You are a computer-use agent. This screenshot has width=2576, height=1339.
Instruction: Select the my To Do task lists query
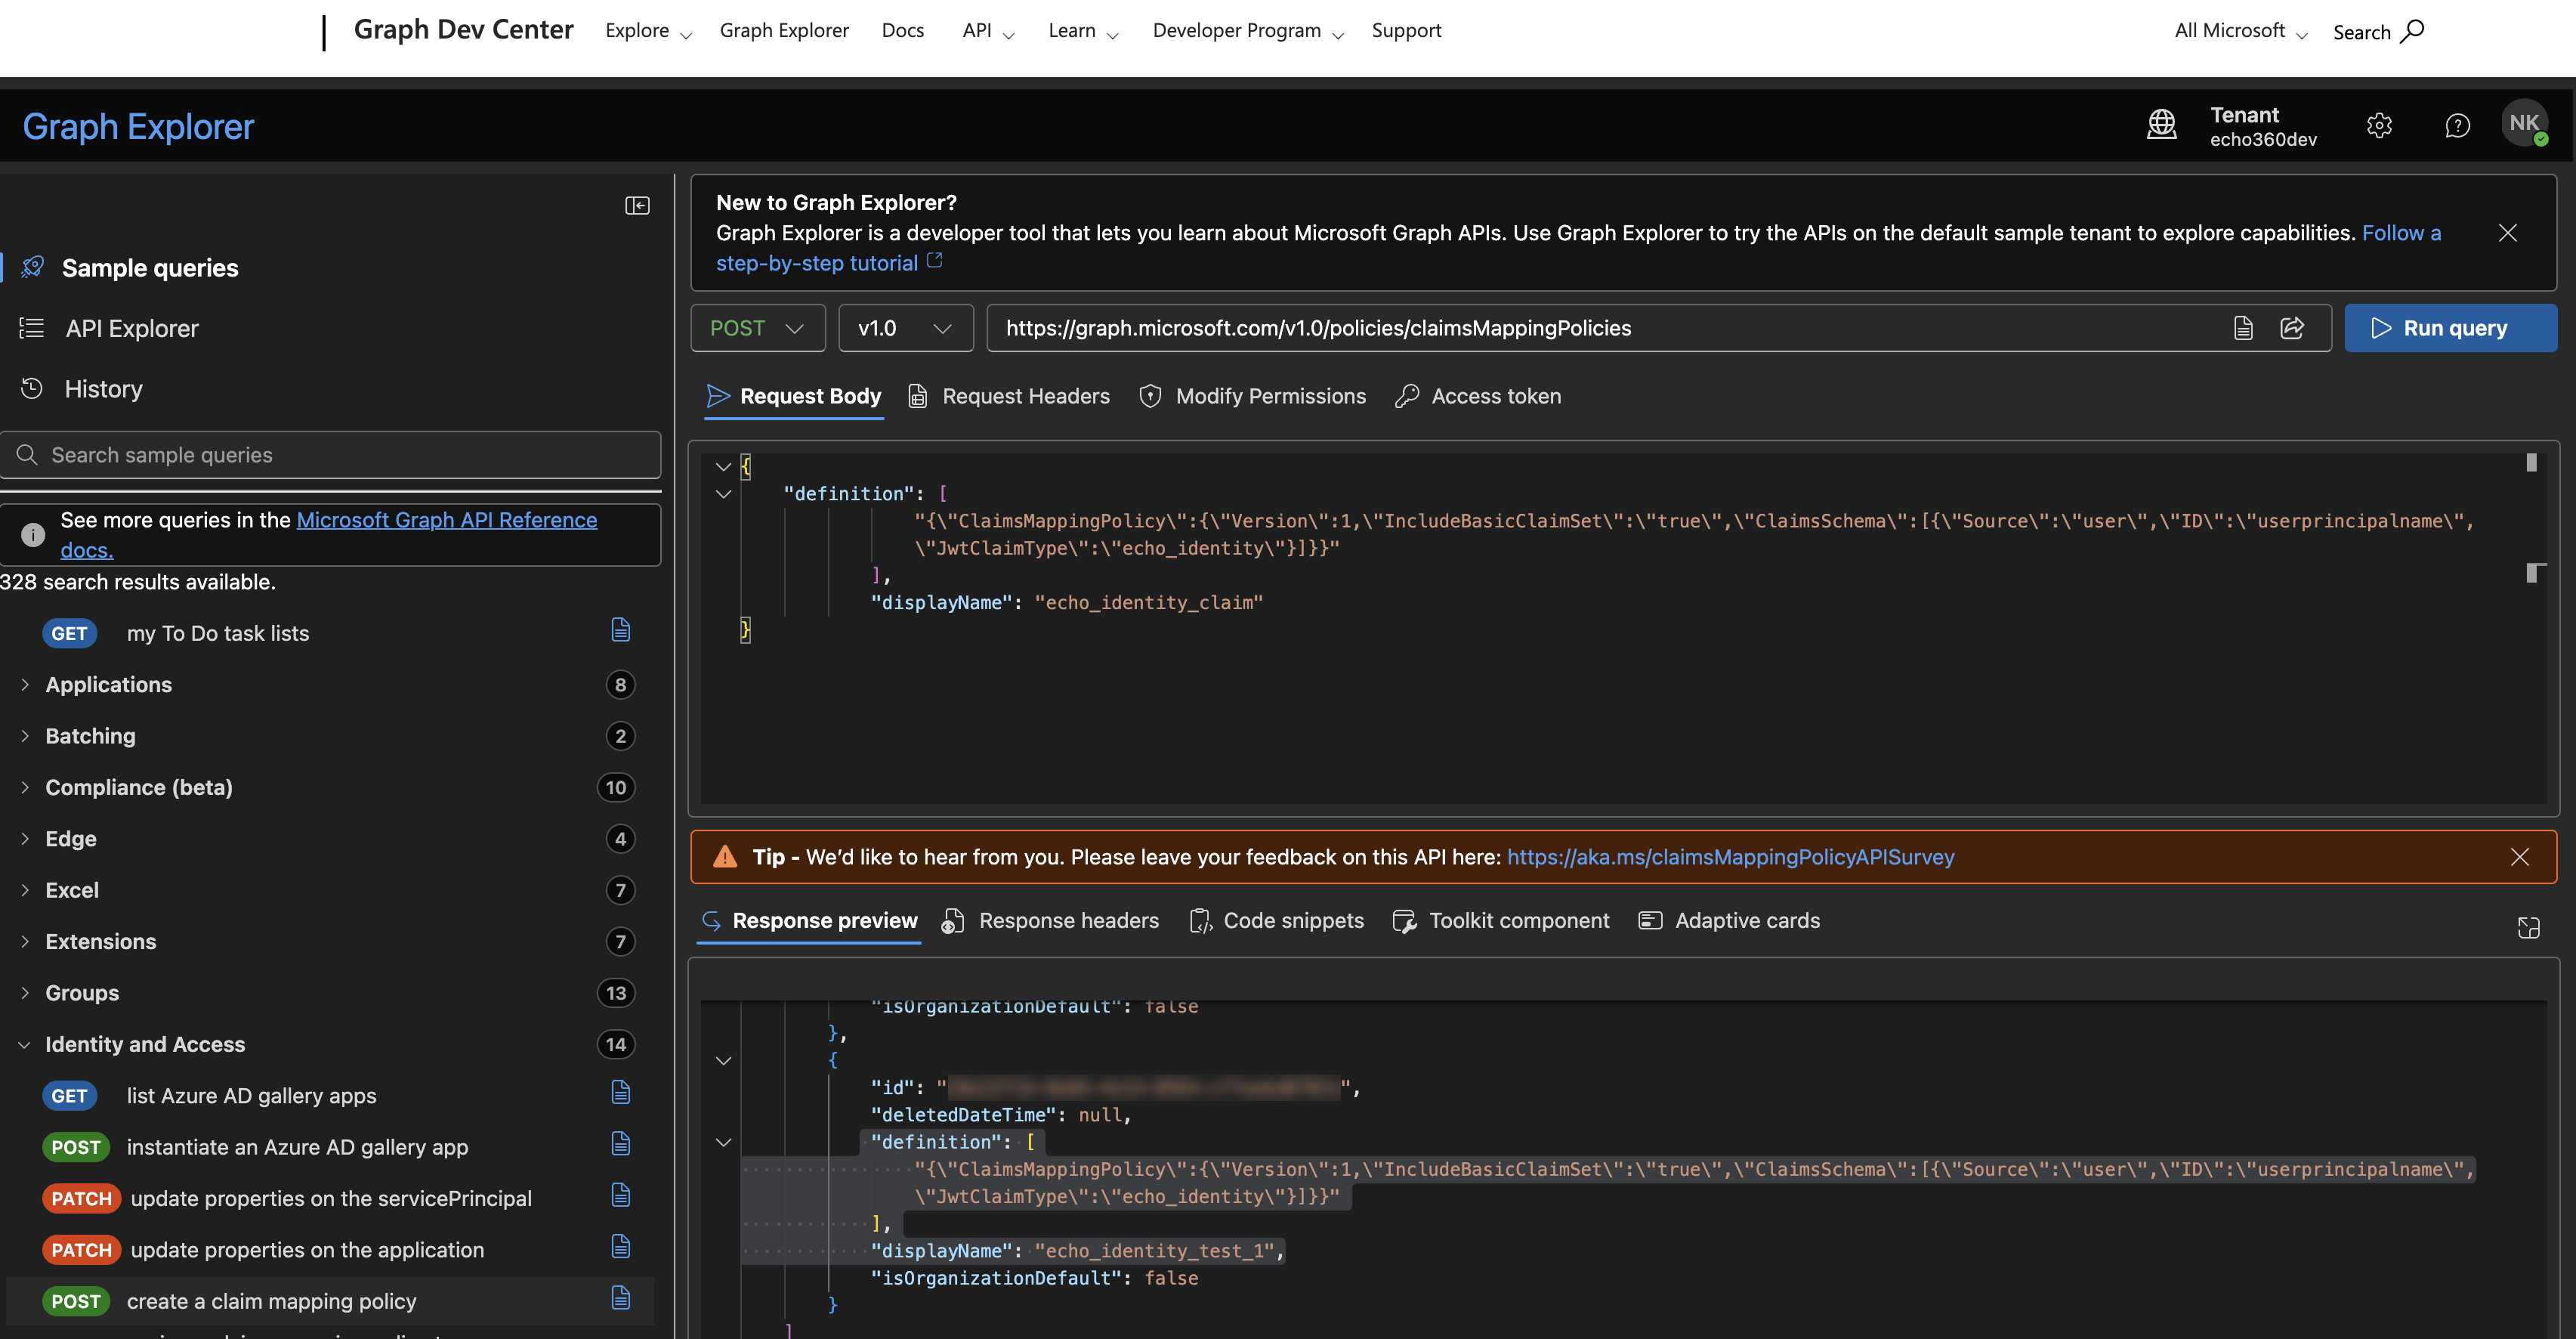click(218, 634)
